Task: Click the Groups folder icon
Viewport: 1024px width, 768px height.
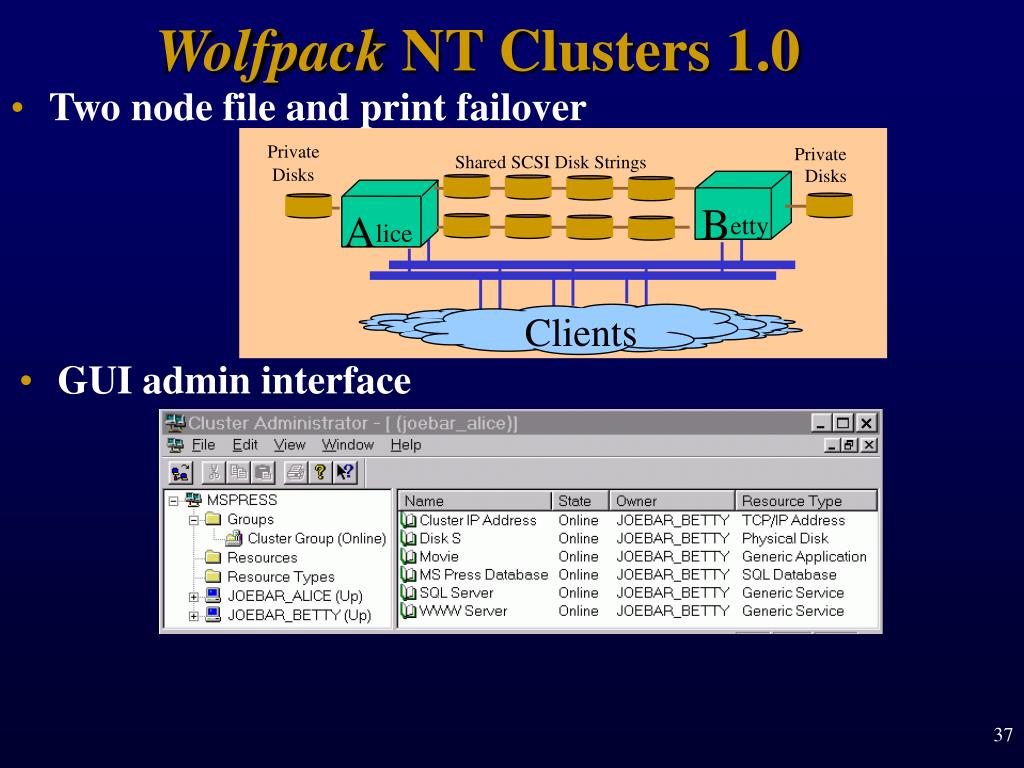Action: (213, 519)
